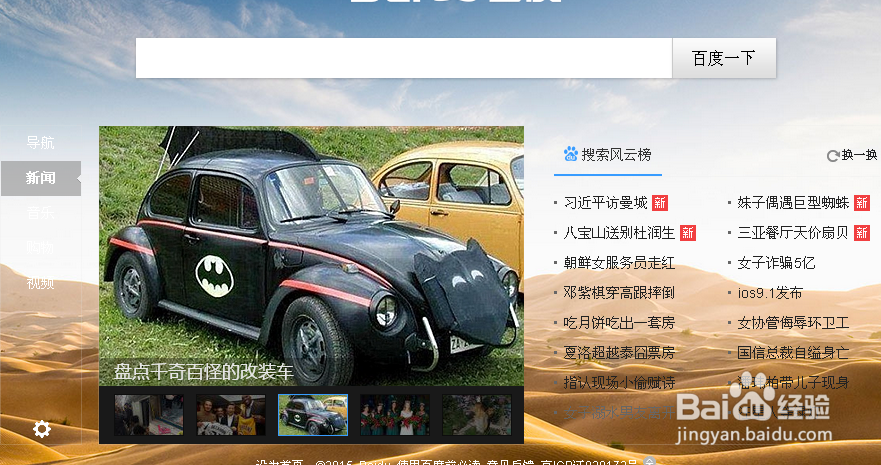Open hot search 八宝山送别杜润生
Screen dimensions: 881x465
(619, 232)
